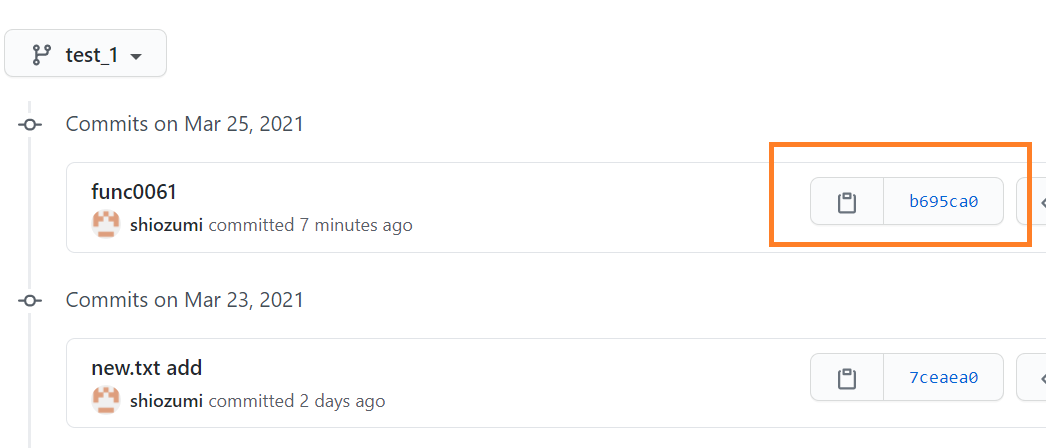Open the test_1 branch selector
Viewport: 1046px width, 448px height.
[85, 53]
